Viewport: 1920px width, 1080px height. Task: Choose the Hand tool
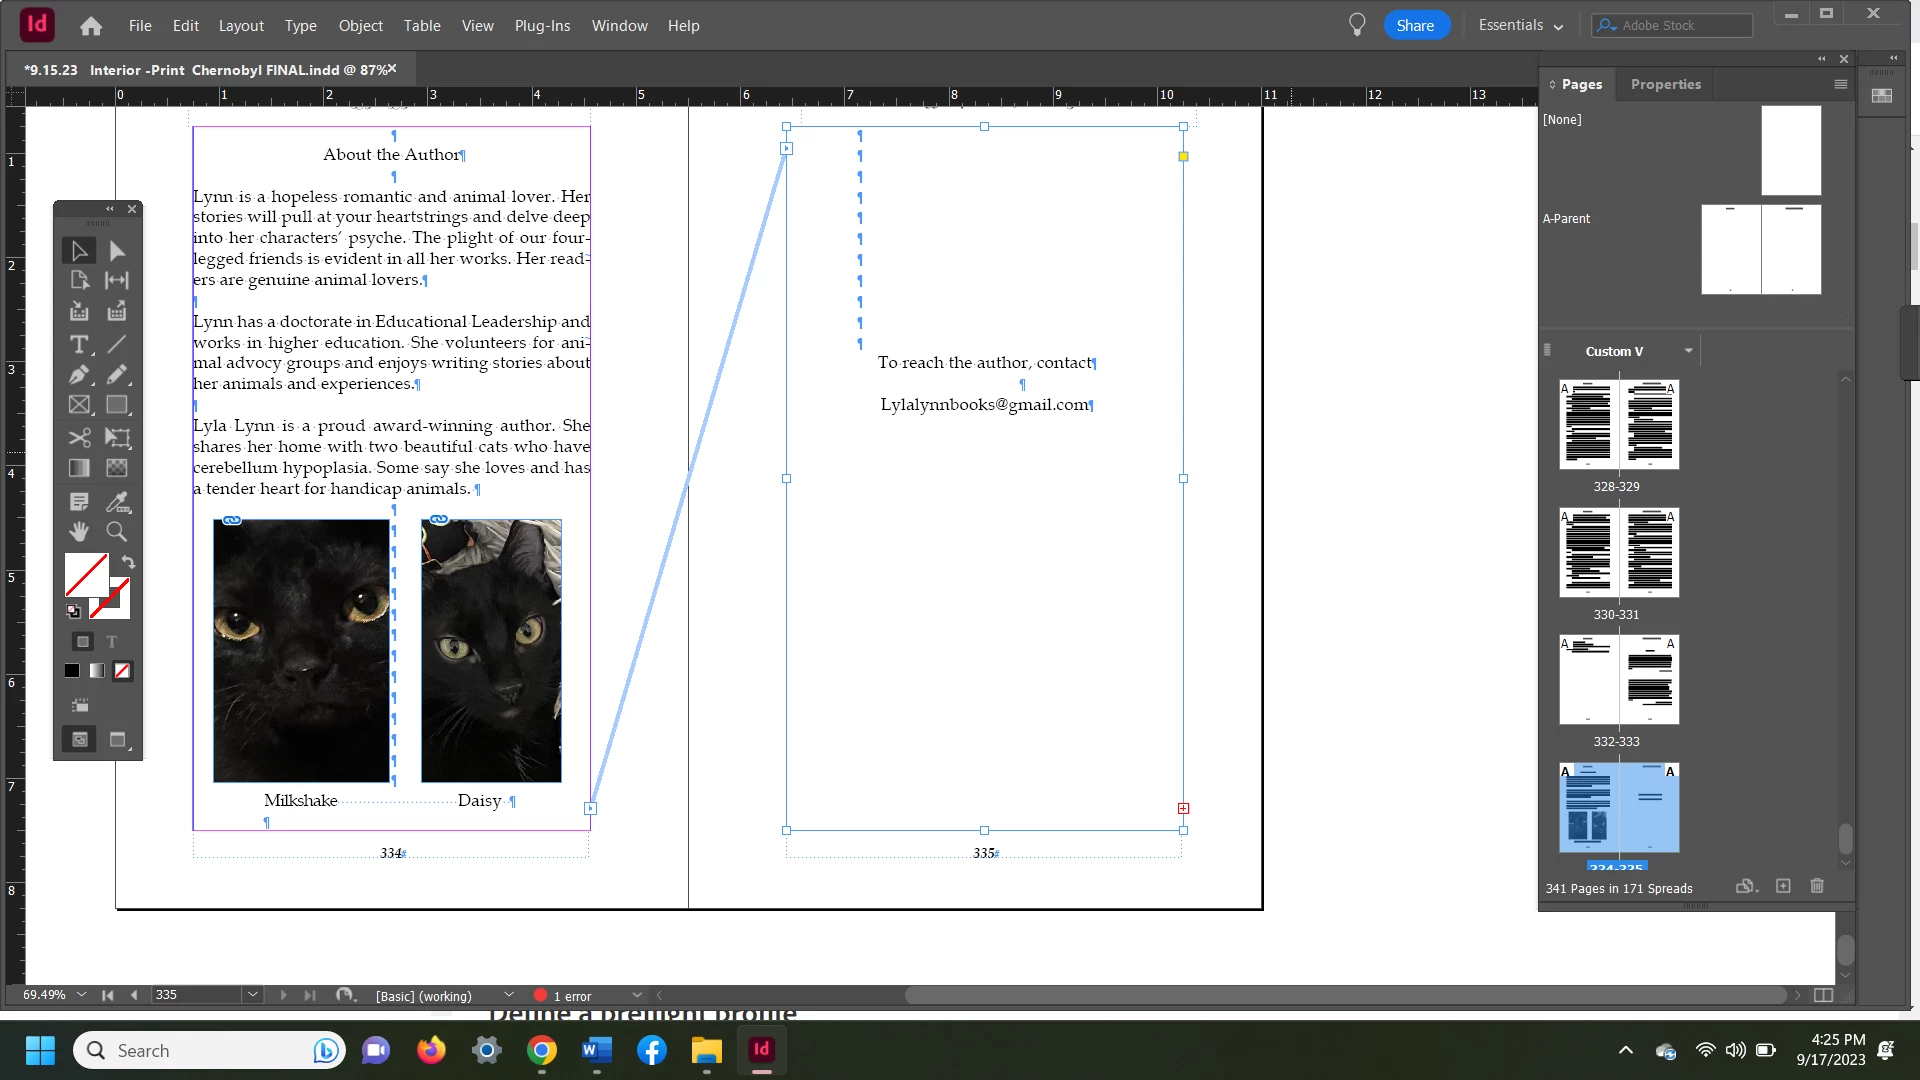click(x=79, y=532)
